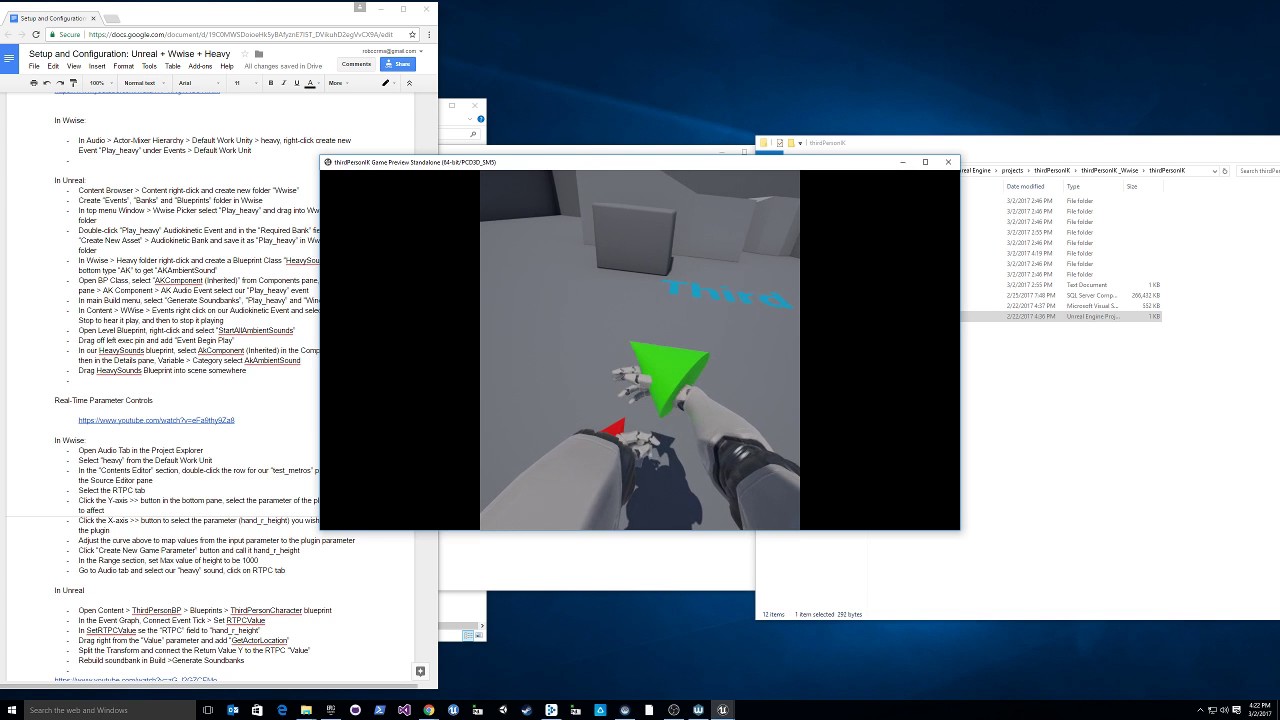Image resolution: width=1280 pixels, height=720 pixels.
Task: Open Microsoft Edge from the taskbar
Action: [x=282, y=710]
